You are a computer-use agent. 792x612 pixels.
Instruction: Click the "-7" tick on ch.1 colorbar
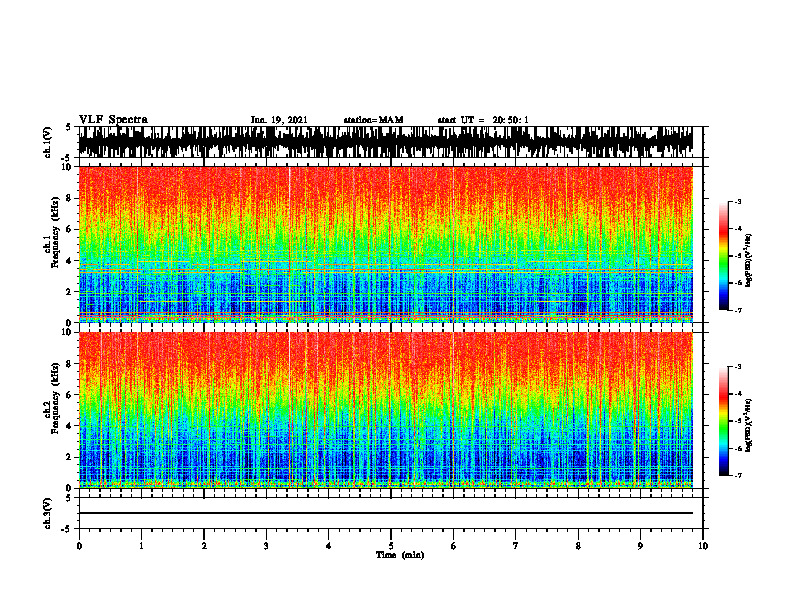[738, 310]
